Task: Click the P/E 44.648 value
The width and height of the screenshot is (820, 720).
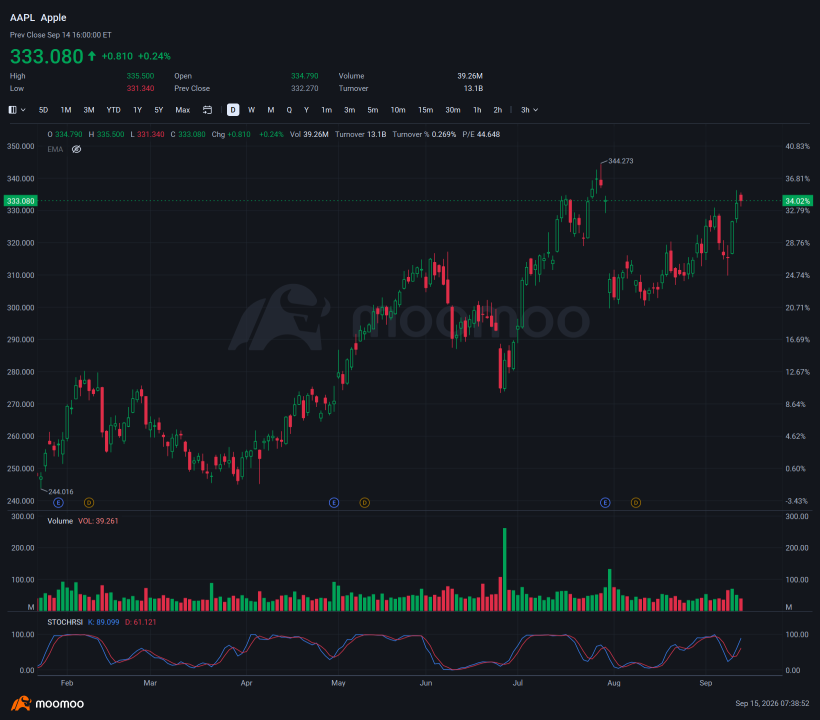Action: coord(481,134)
